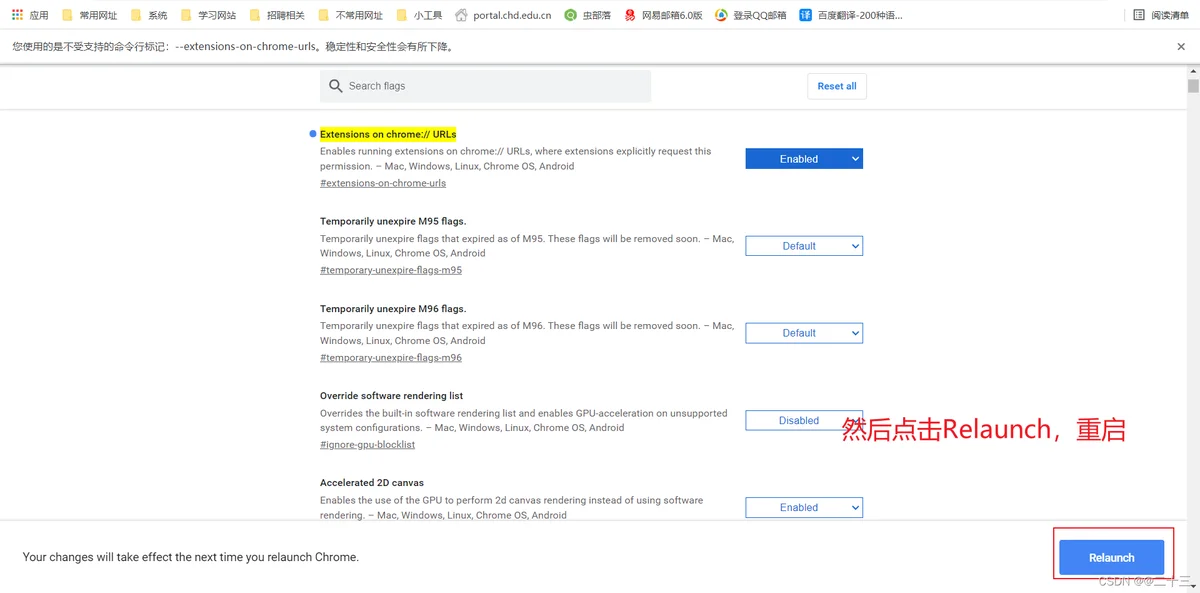
Task: Open the 登录QQ邮箱 bookmark
Action: [750, 15]
